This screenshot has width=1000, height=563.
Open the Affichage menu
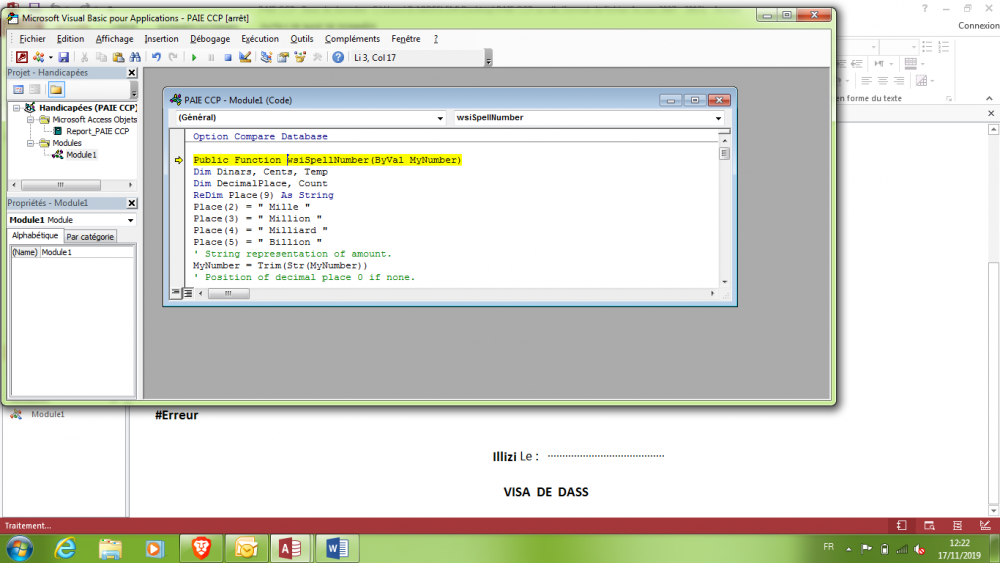coord(114,39)
